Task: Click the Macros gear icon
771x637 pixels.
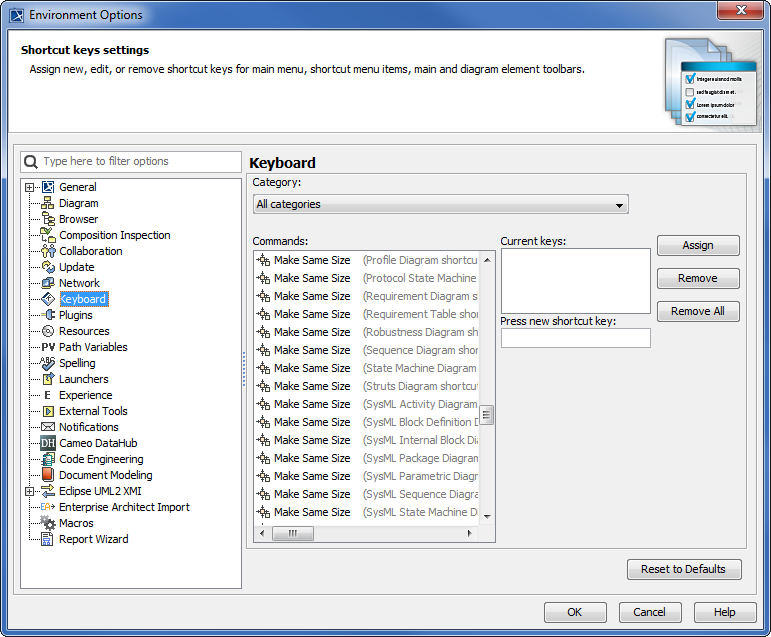Action: pyautogui.click(x=48, y=523)
